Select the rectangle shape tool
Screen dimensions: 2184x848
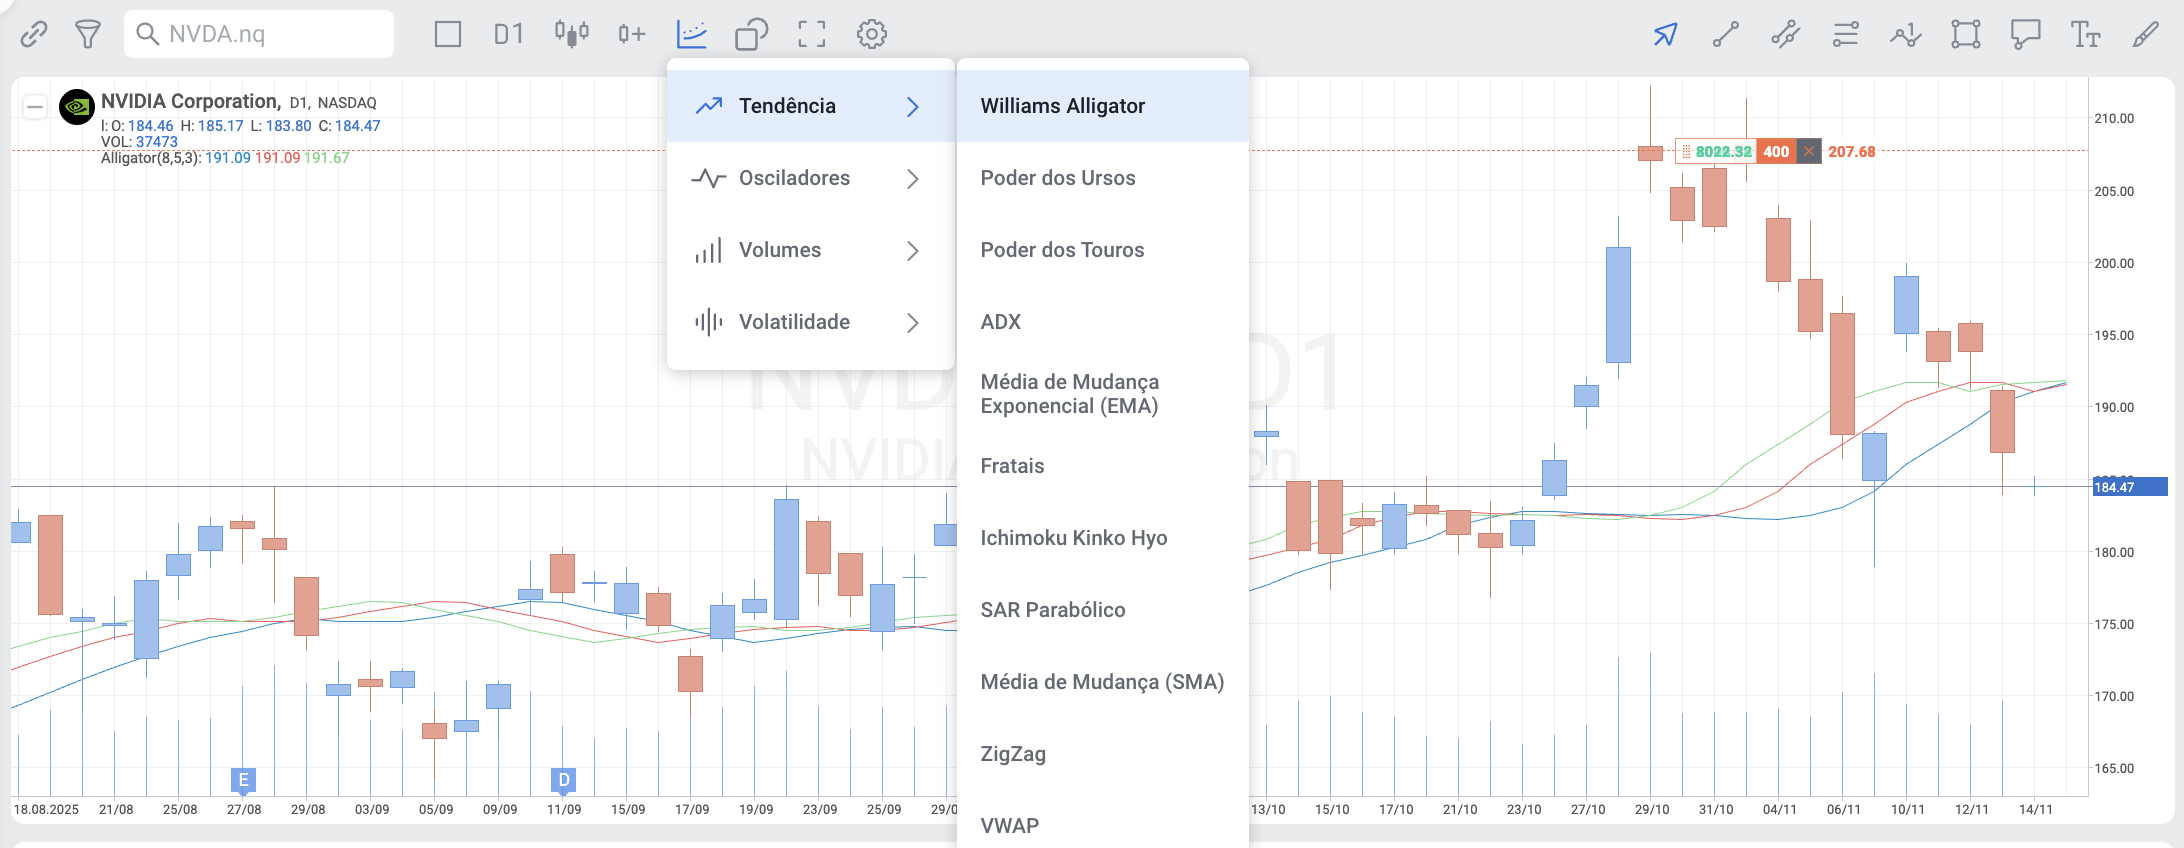[x=1966, y=35]
